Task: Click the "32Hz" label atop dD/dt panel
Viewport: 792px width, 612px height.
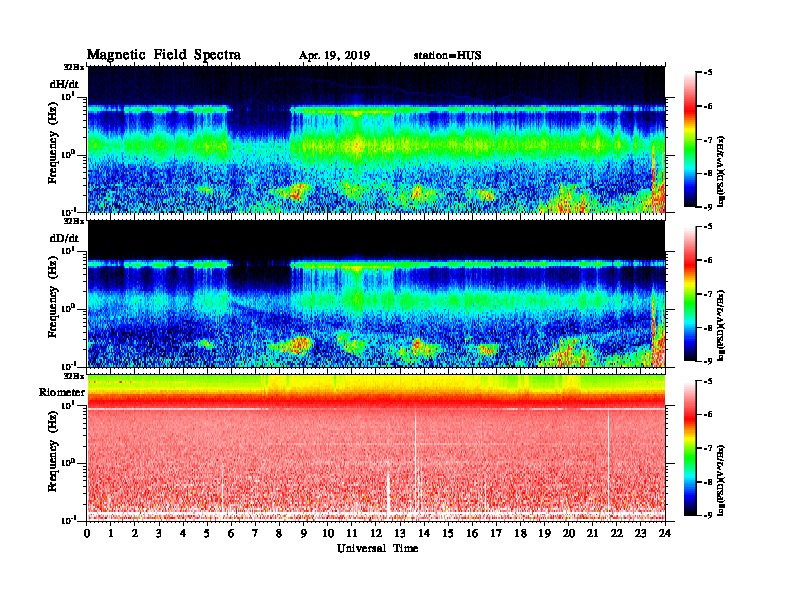Action: coord(74,221)
